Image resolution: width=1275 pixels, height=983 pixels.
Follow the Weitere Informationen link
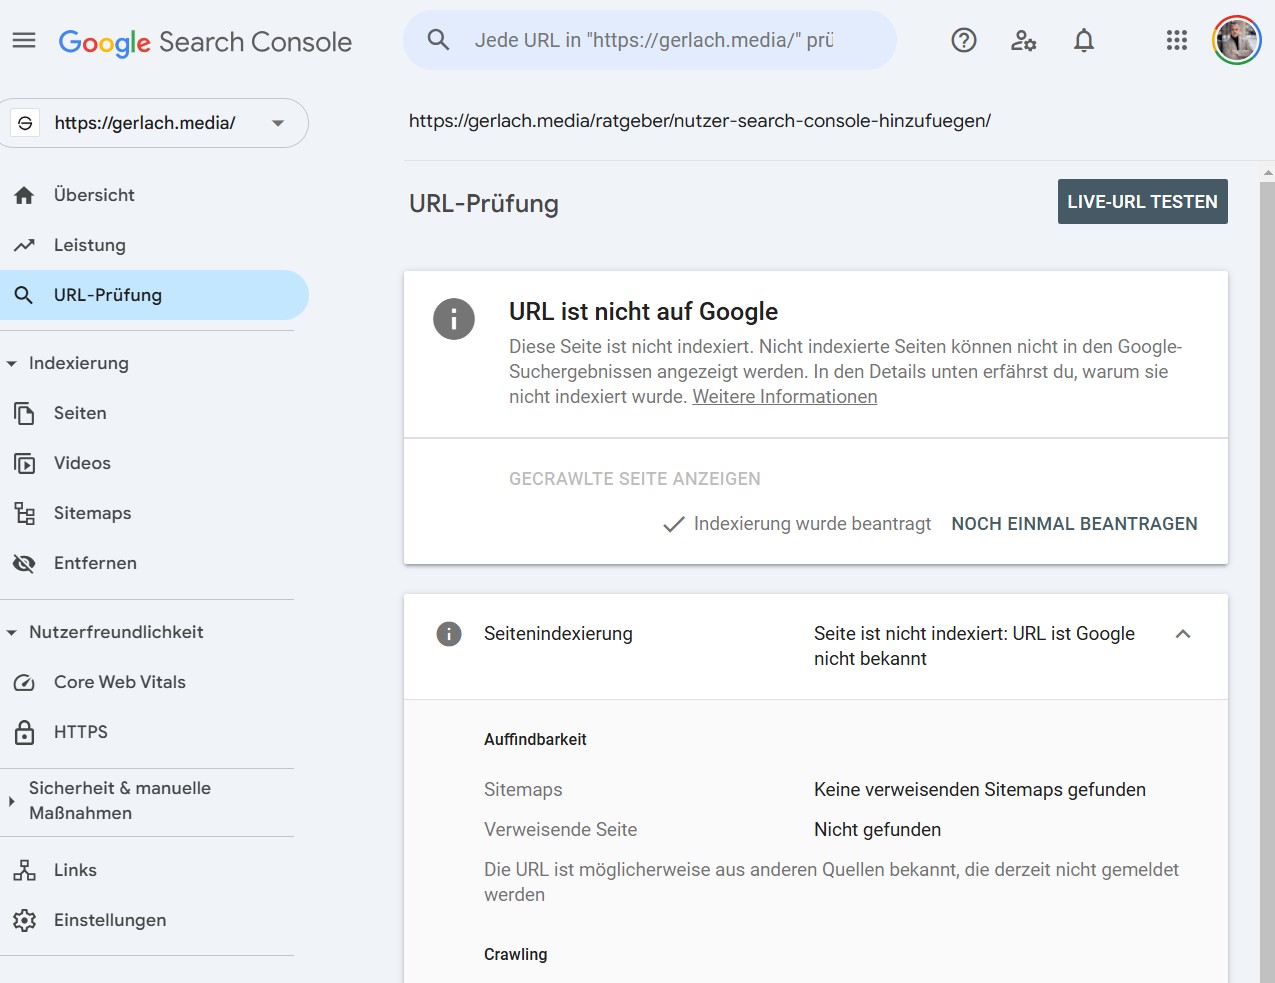(x=784, y=397)
